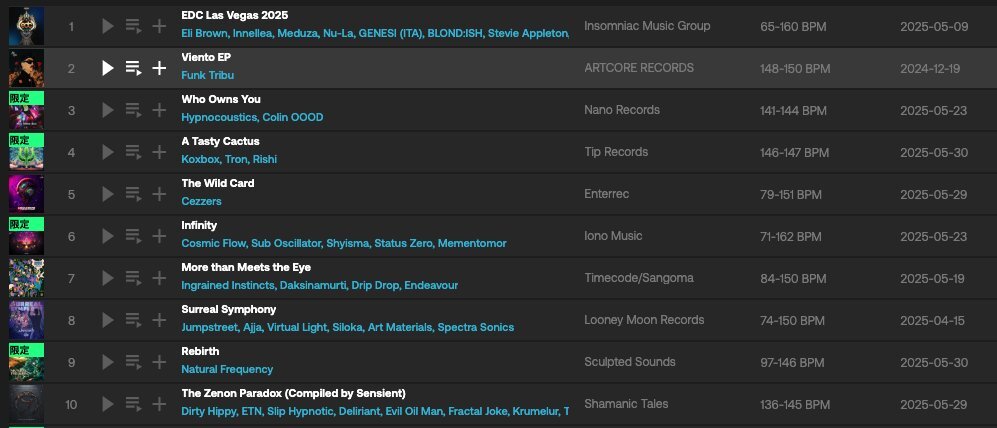997x428 pixels.
Task: Open the Infinity release title
Action: point(199,225)
